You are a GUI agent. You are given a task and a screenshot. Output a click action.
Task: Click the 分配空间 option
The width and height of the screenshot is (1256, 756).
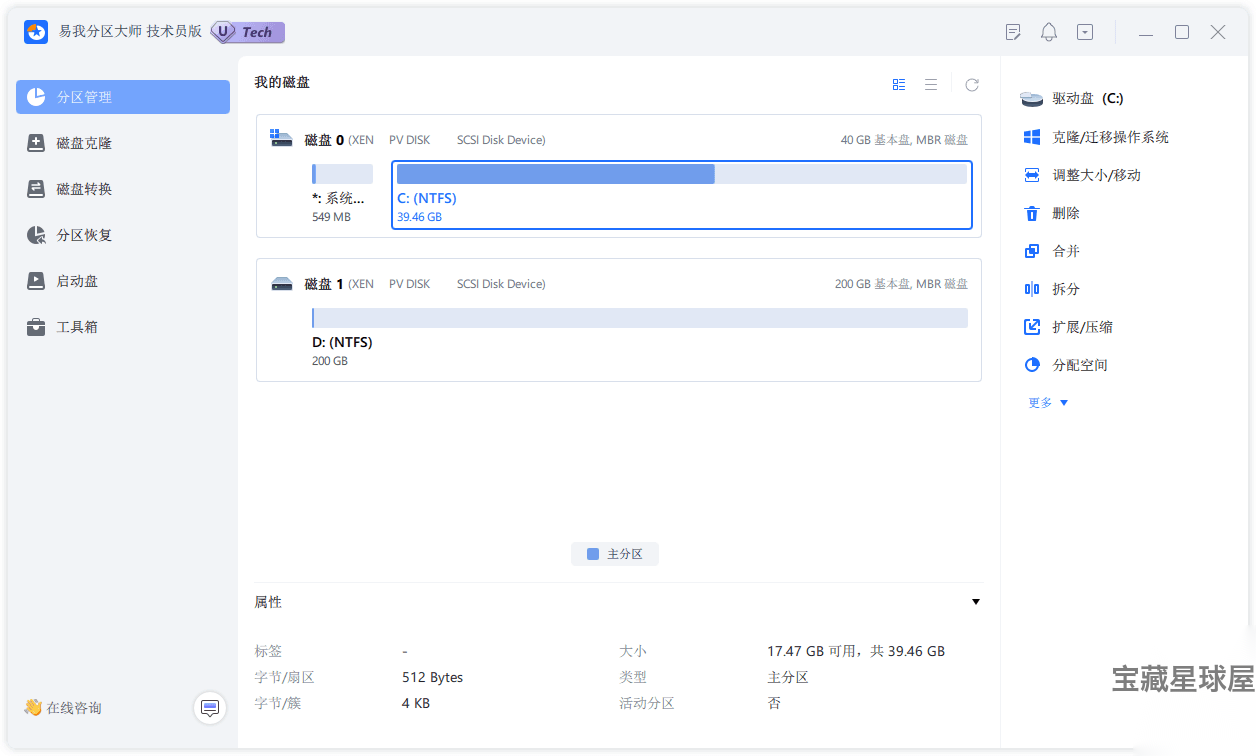pos(1066,365)
